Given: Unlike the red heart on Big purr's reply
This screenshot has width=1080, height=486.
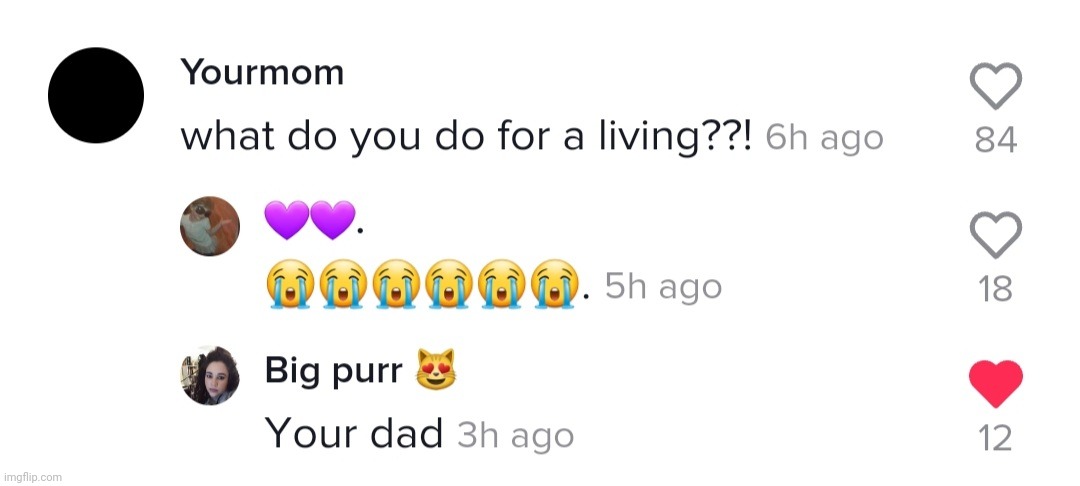Looking at the screenshot, I should point(995,384).
